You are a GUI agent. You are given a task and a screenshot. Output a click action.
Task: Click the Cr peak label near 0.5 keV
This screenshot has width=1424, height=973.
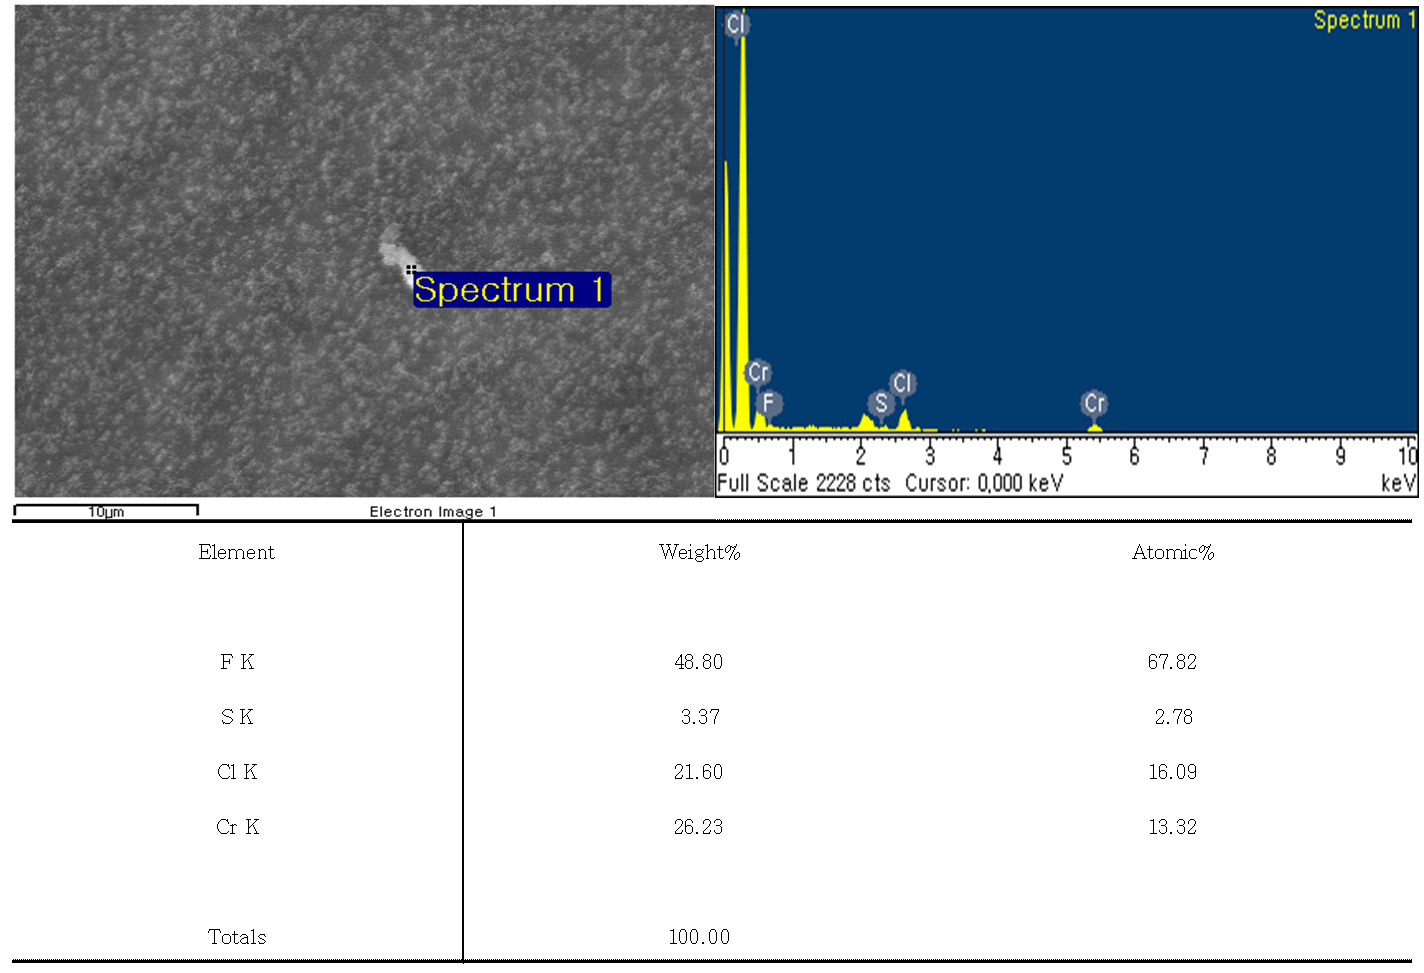click(758, 373)
